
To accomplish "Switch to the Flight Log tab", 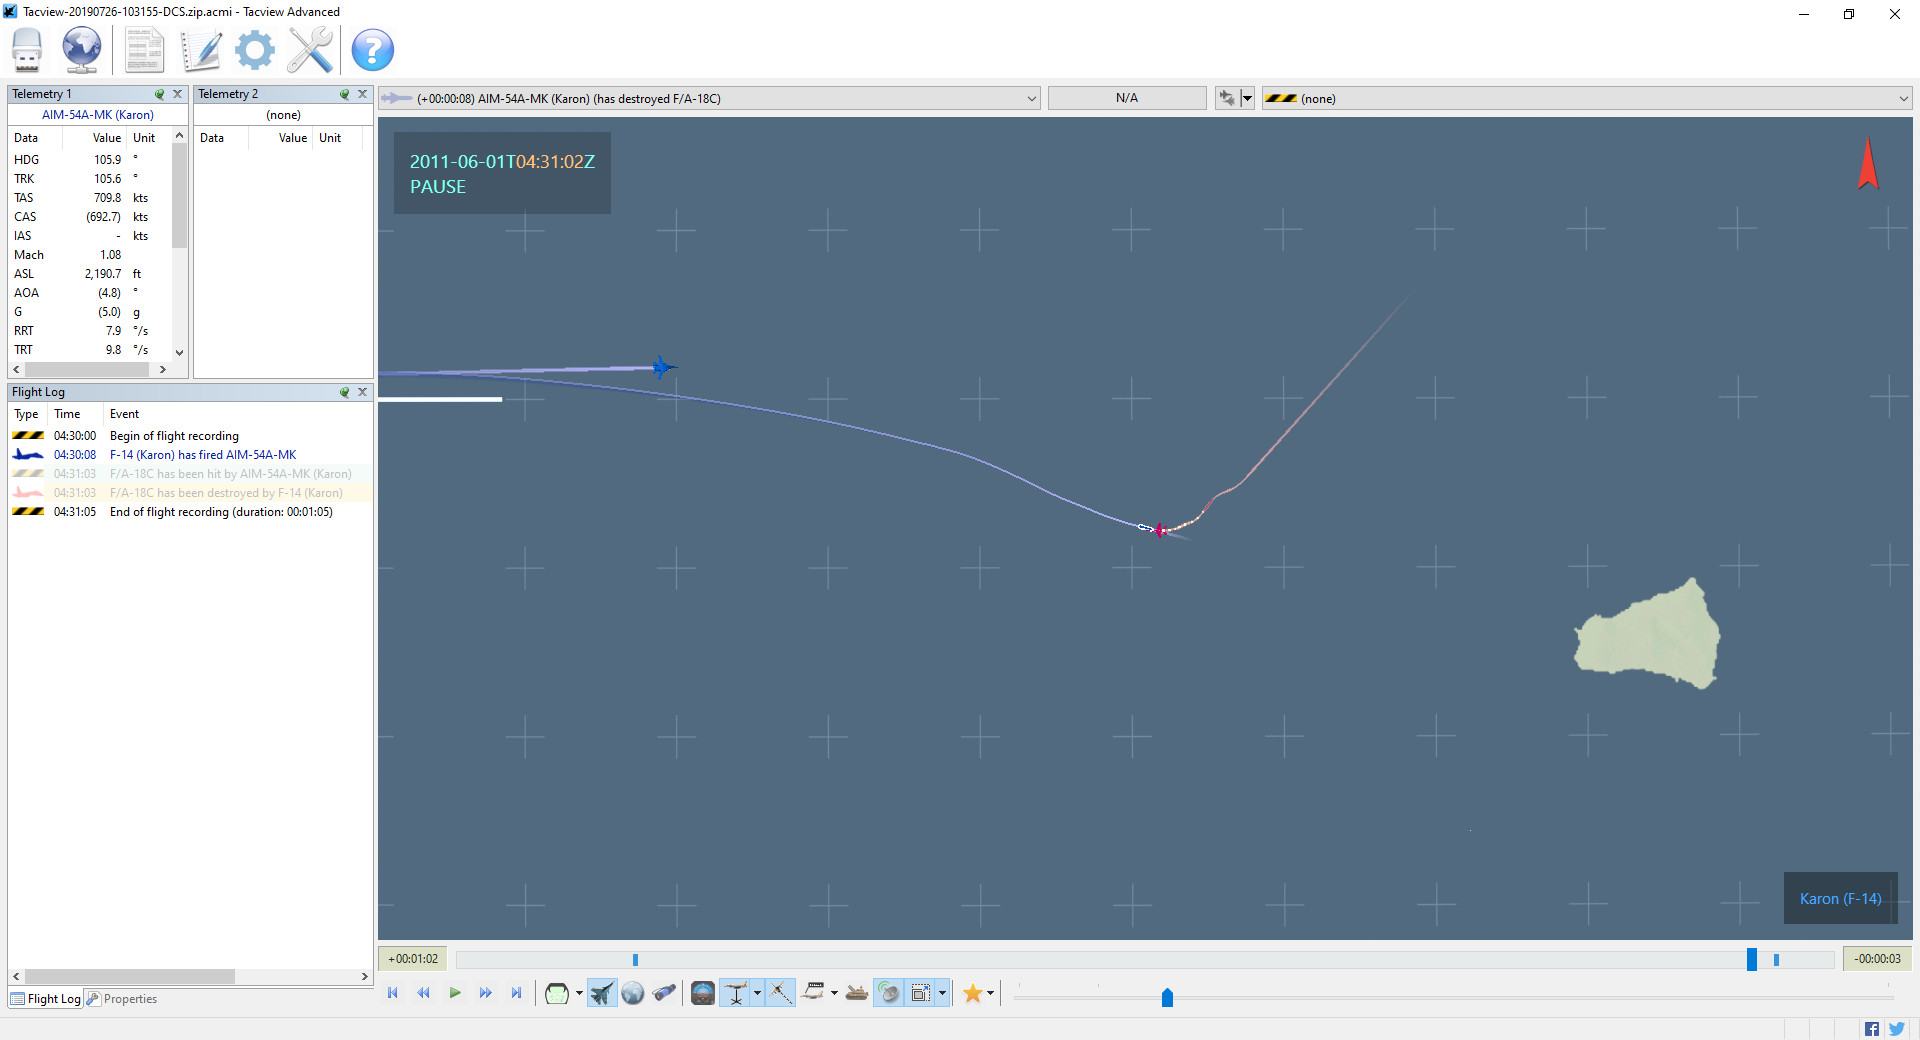I will tap(46, 999).
